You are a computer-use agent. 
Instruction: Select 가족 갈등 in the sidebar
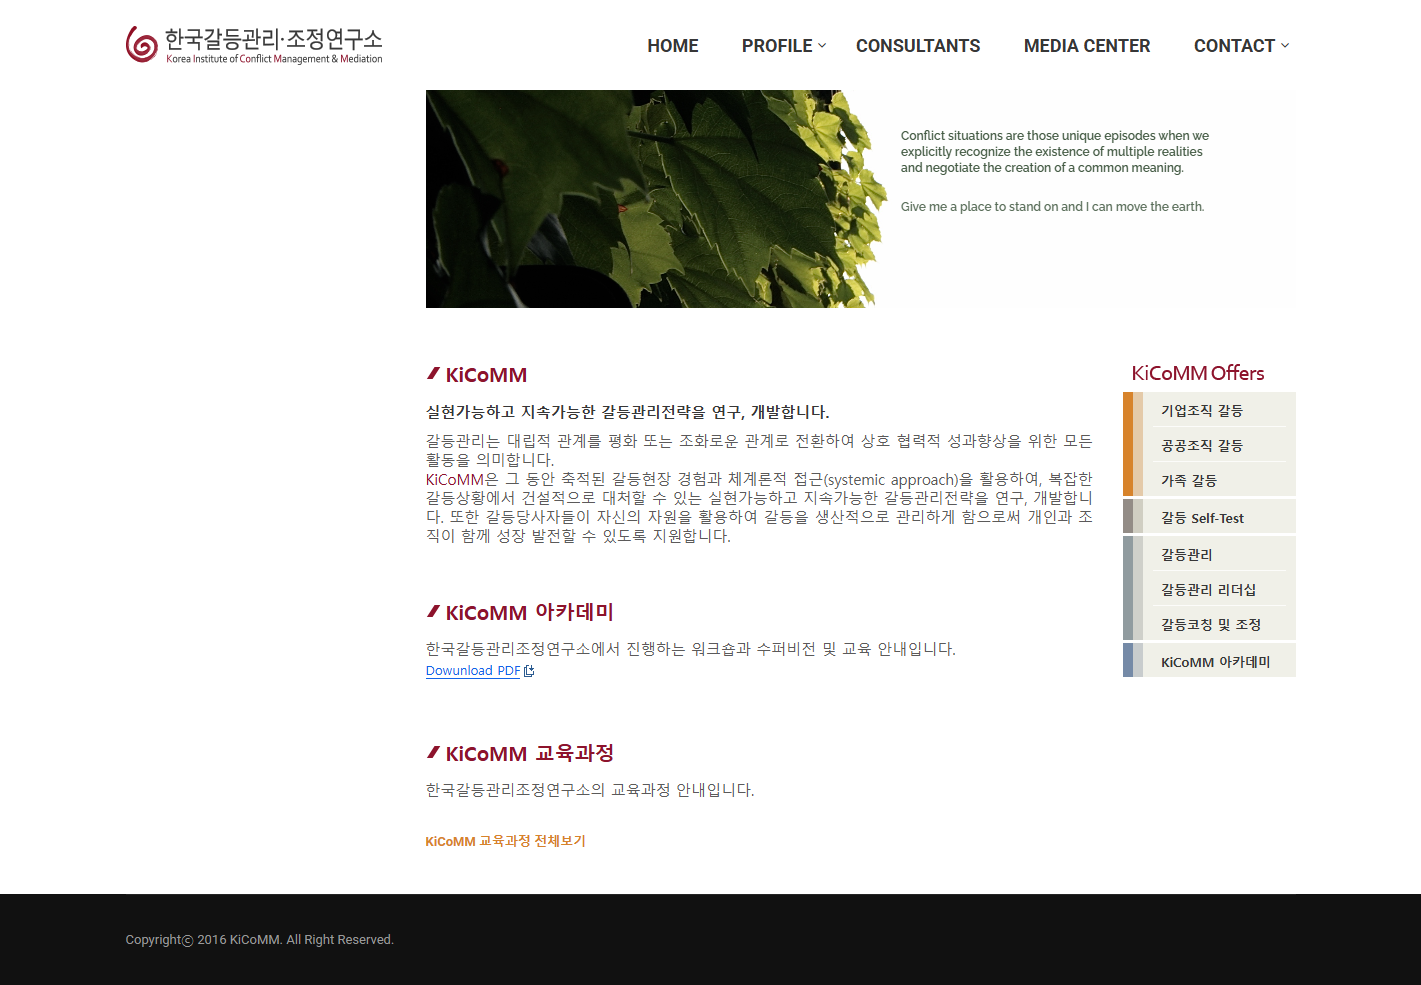pyautogui.click(x=1189, y=480)
